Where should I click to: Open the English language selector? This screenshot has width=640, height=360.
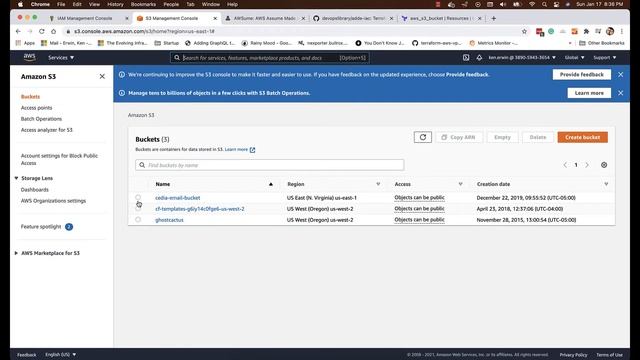[x=60, y=354]
